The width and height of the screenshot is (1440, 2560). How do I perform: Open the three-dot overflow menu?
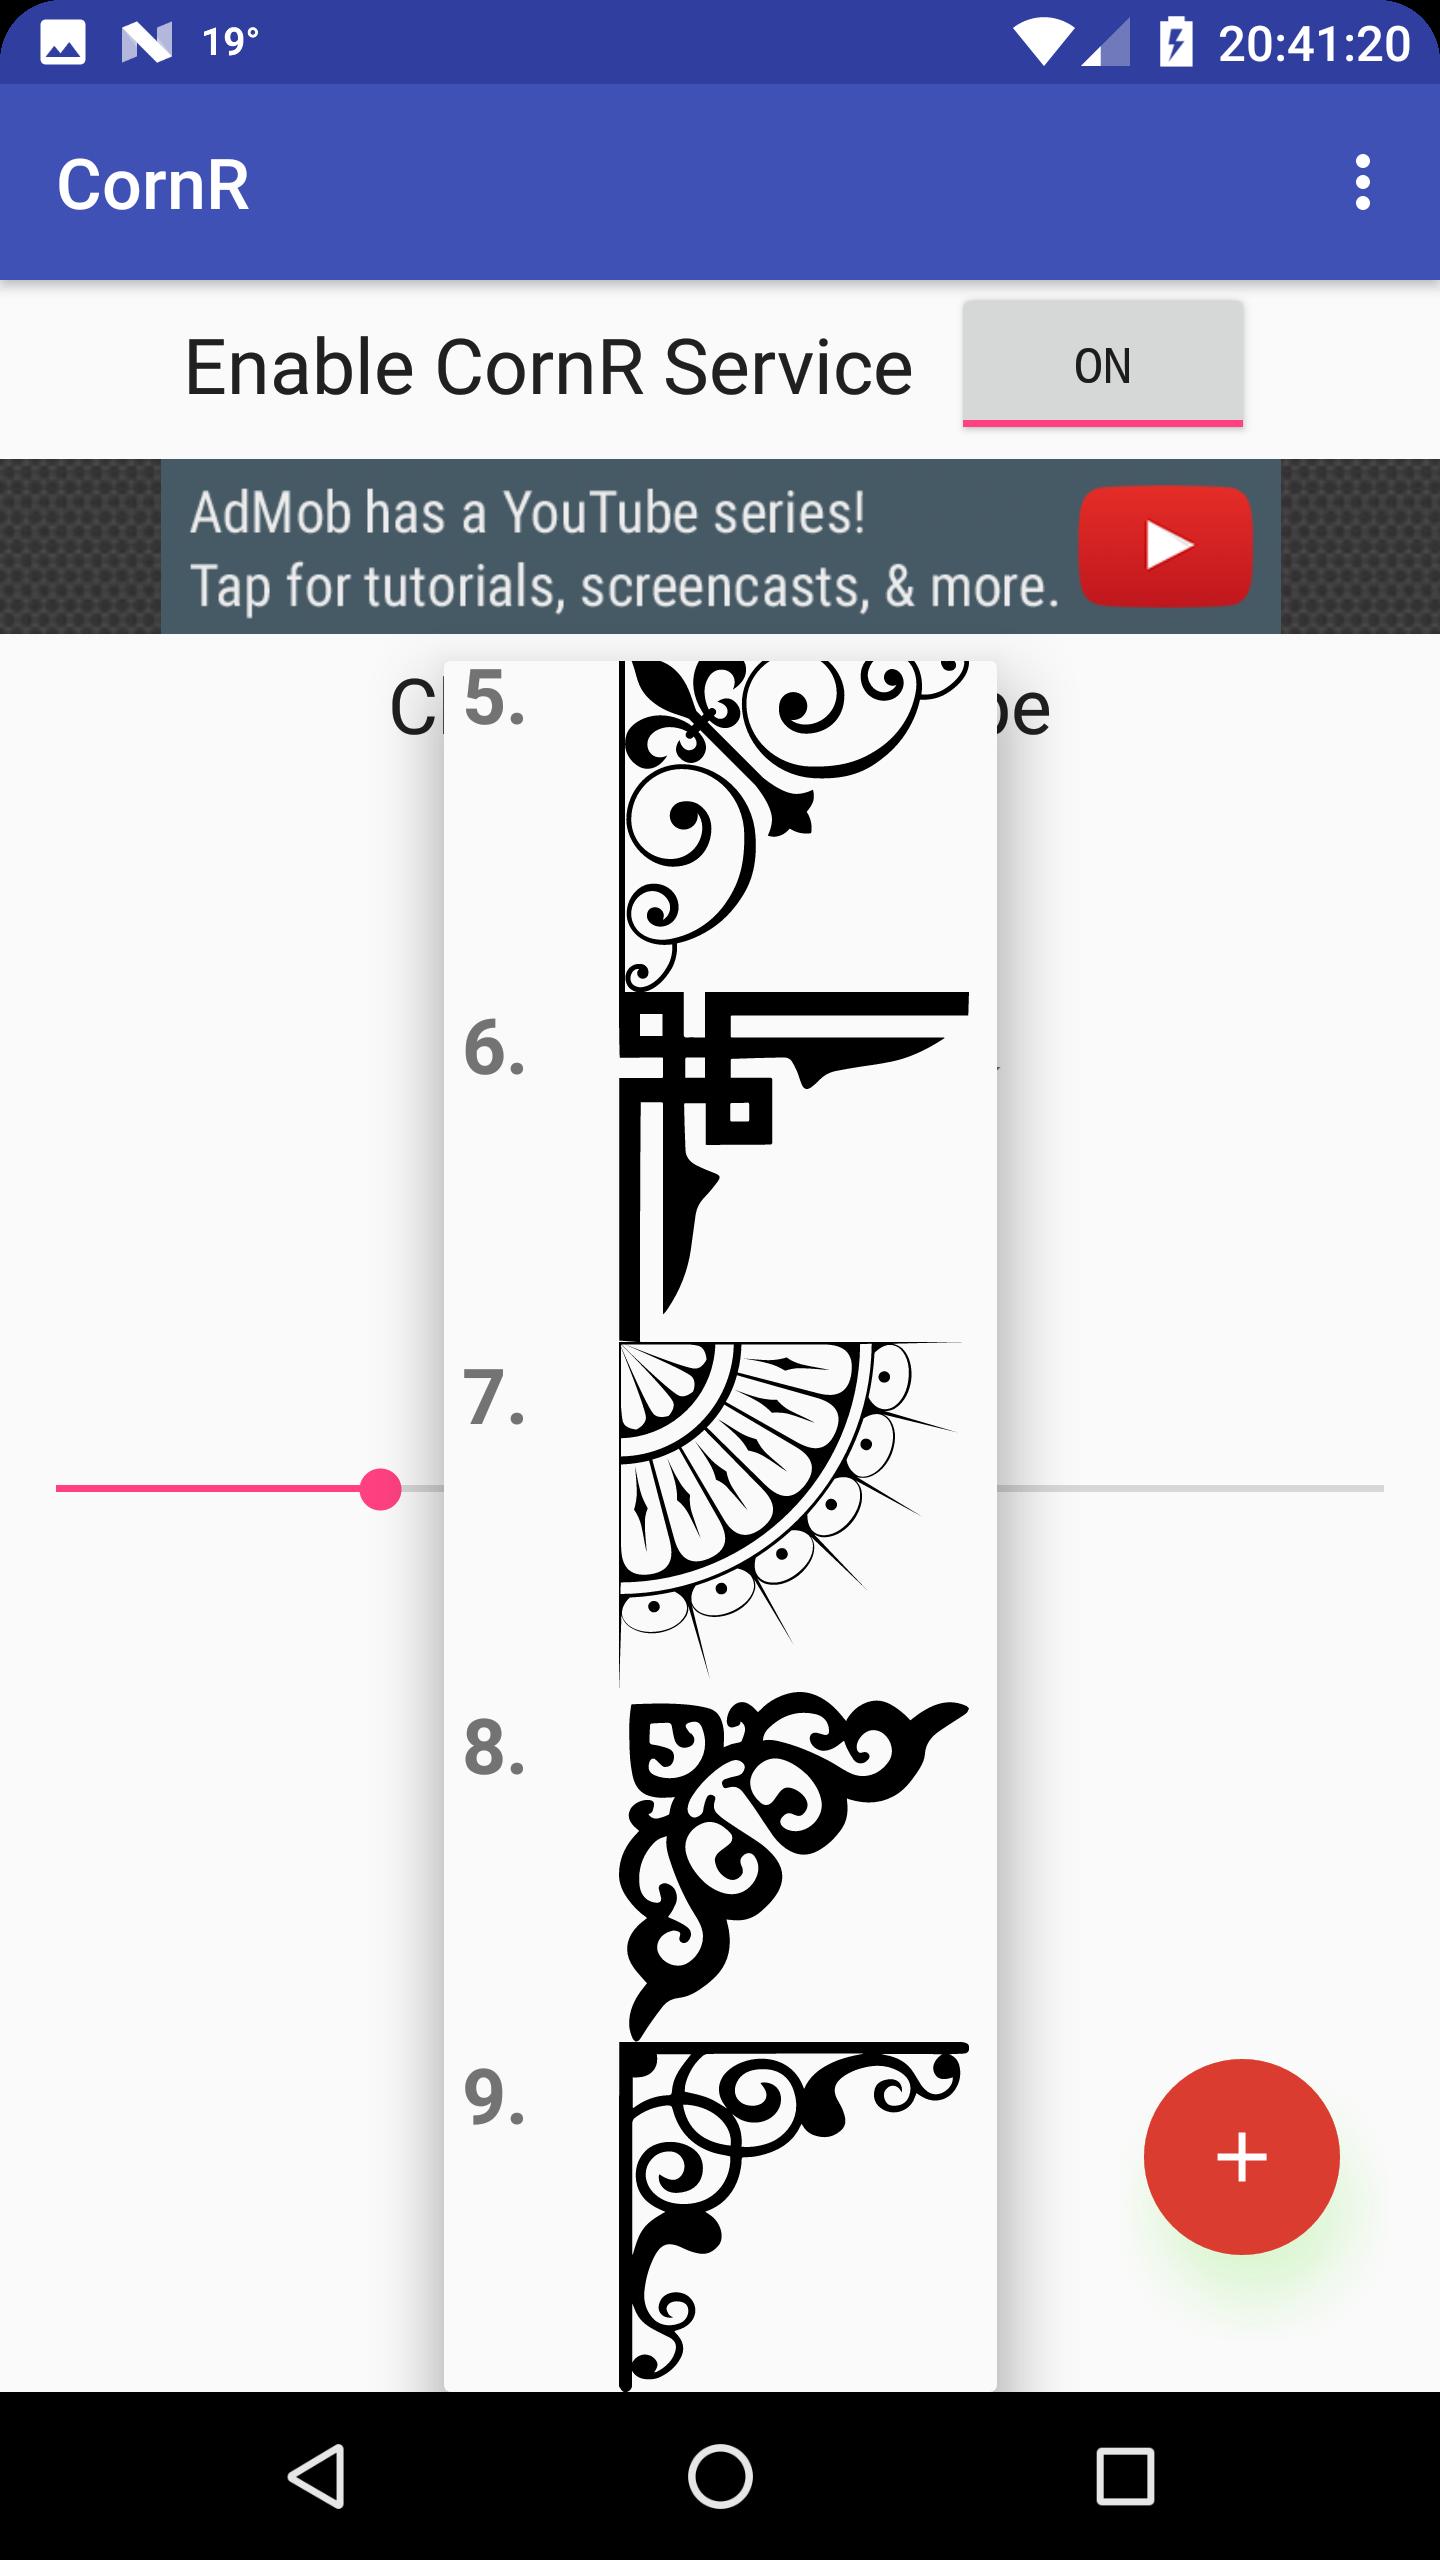pyautogui.click(x=1362, y=183)
